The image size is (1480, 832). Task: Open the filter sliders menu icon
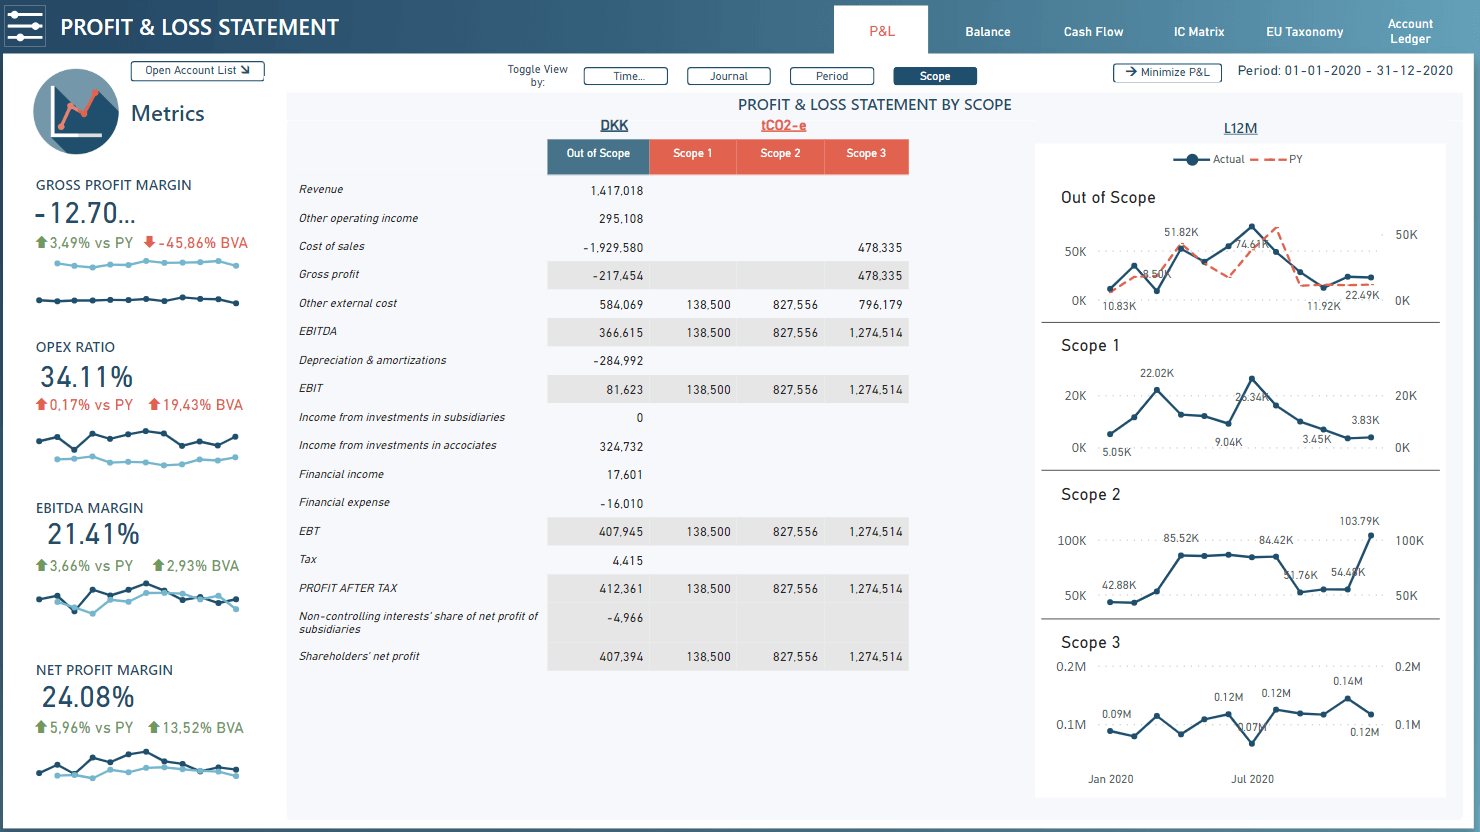pyautogui.click(x=25, y=26)
